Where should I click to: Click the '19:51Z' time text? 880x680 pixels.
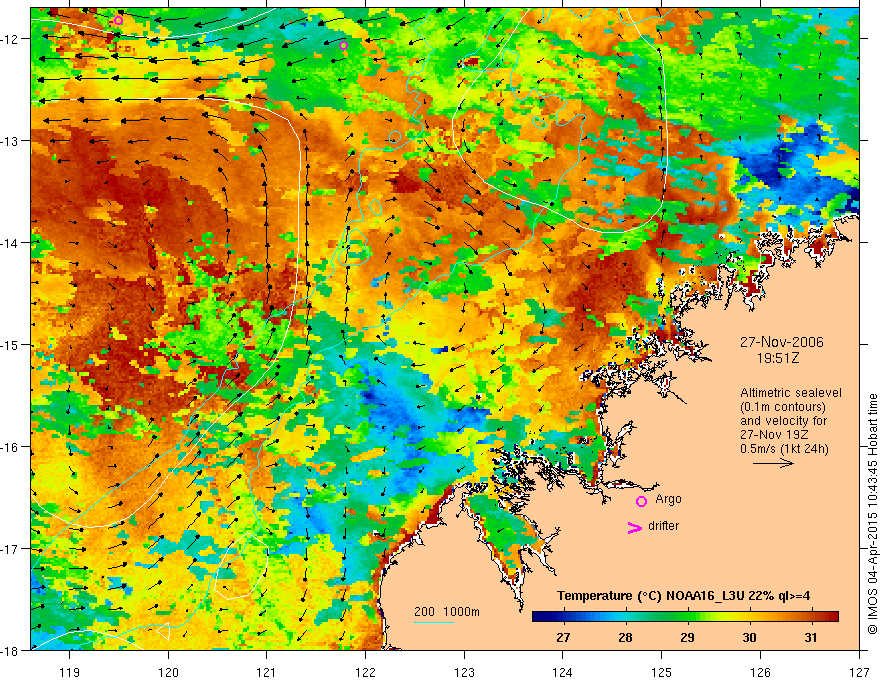tap(777, 358)
